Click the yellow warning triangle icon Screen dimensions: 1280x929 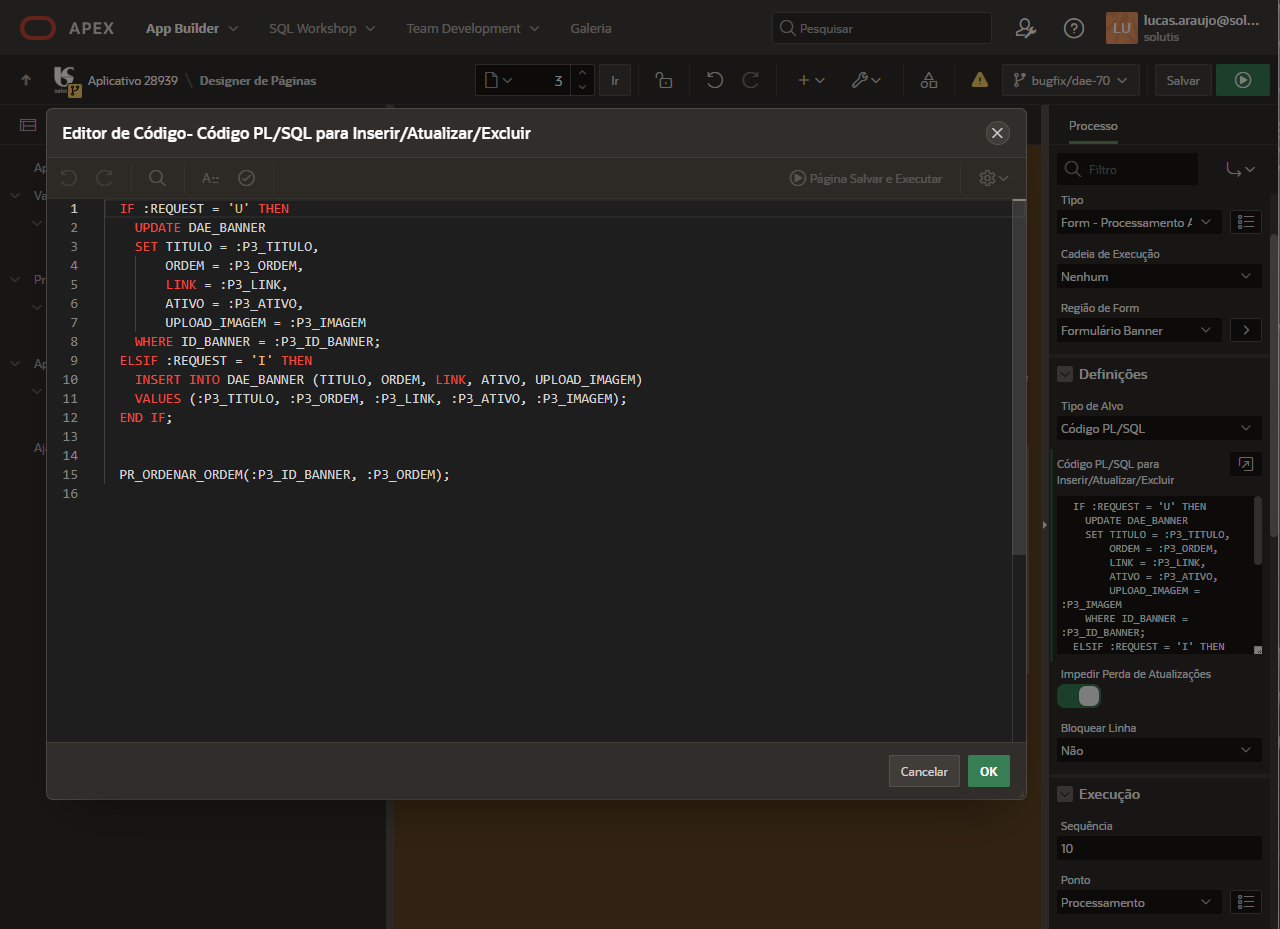pos(979,80)
